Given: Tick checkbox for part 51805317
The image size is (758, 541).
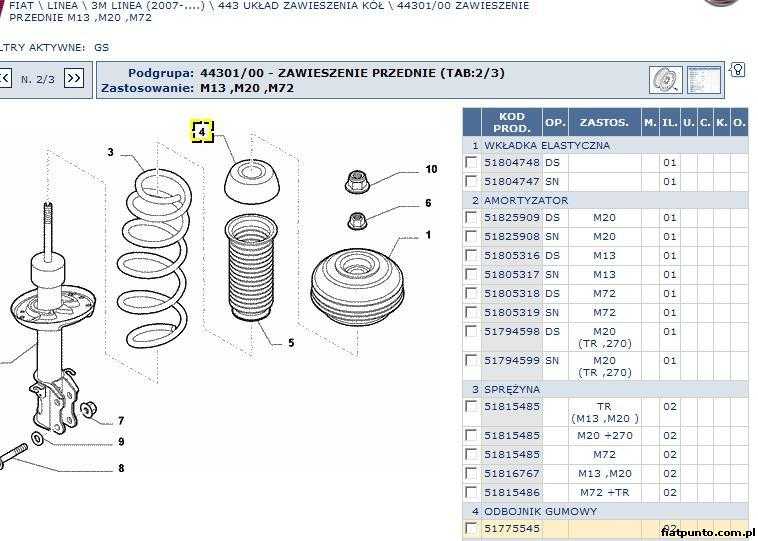Looking at the screenshot, I should click(x=471, y=274).
